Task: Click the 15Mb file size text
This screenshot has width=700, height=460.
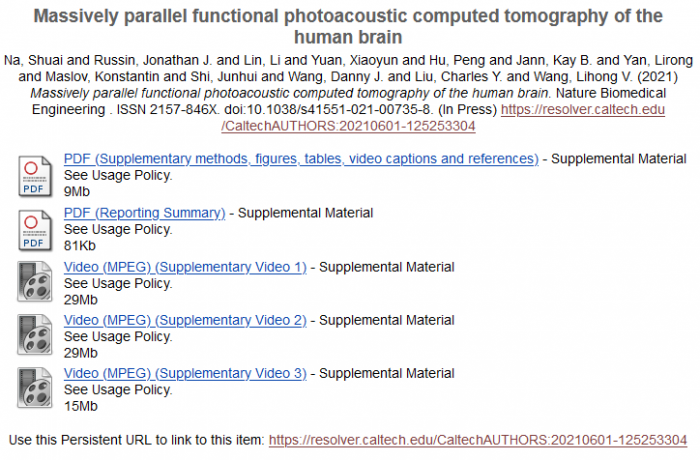Action: pyautogui.click(x=80, y=407)
